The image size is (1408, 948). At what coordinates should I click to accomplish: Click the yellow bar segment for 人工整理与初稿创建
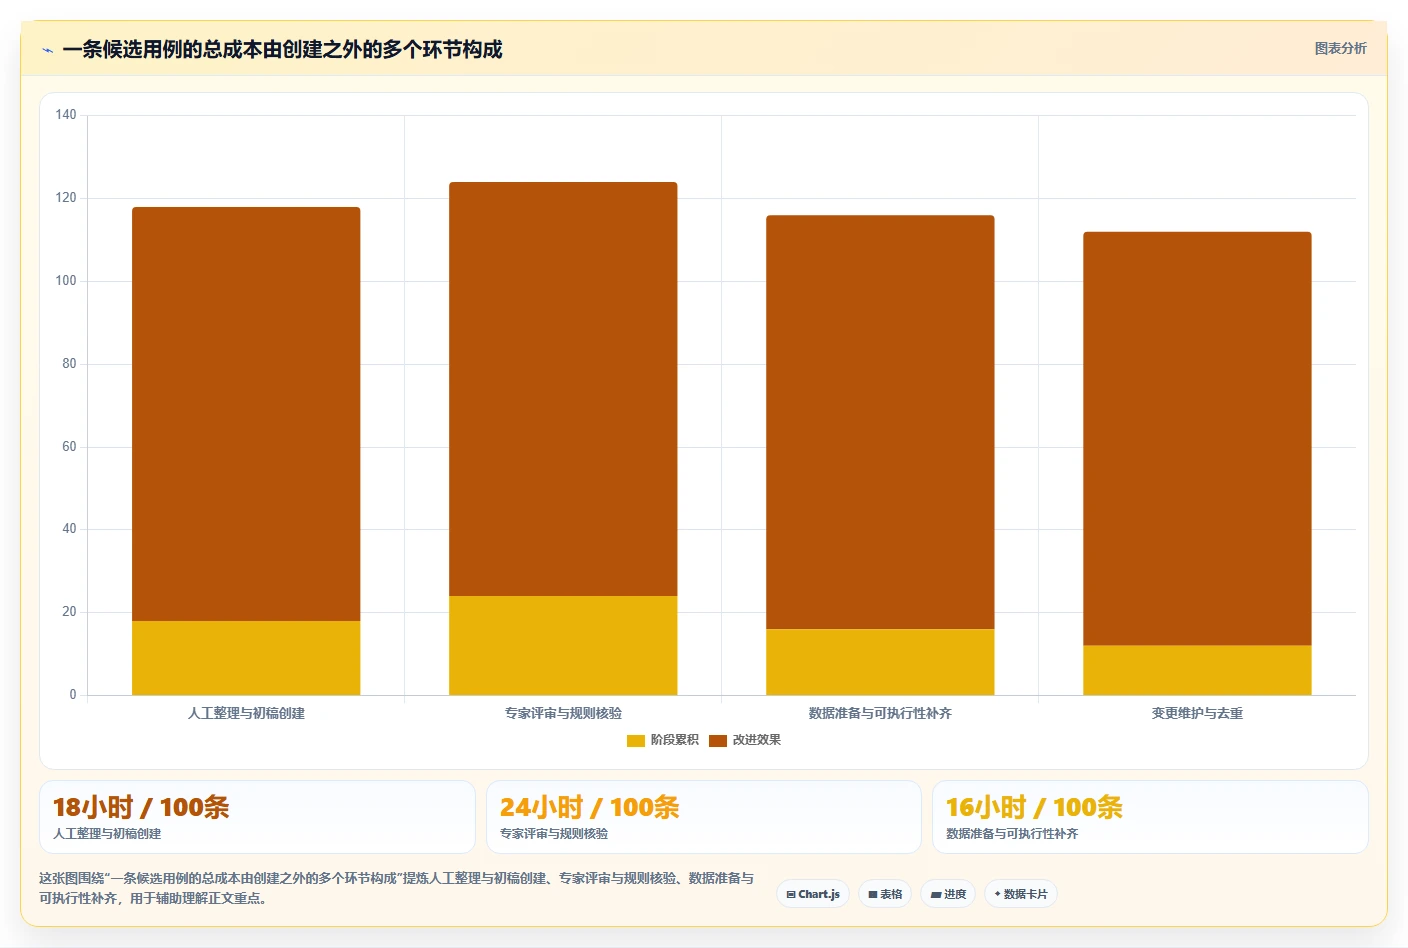coord(246,658)
